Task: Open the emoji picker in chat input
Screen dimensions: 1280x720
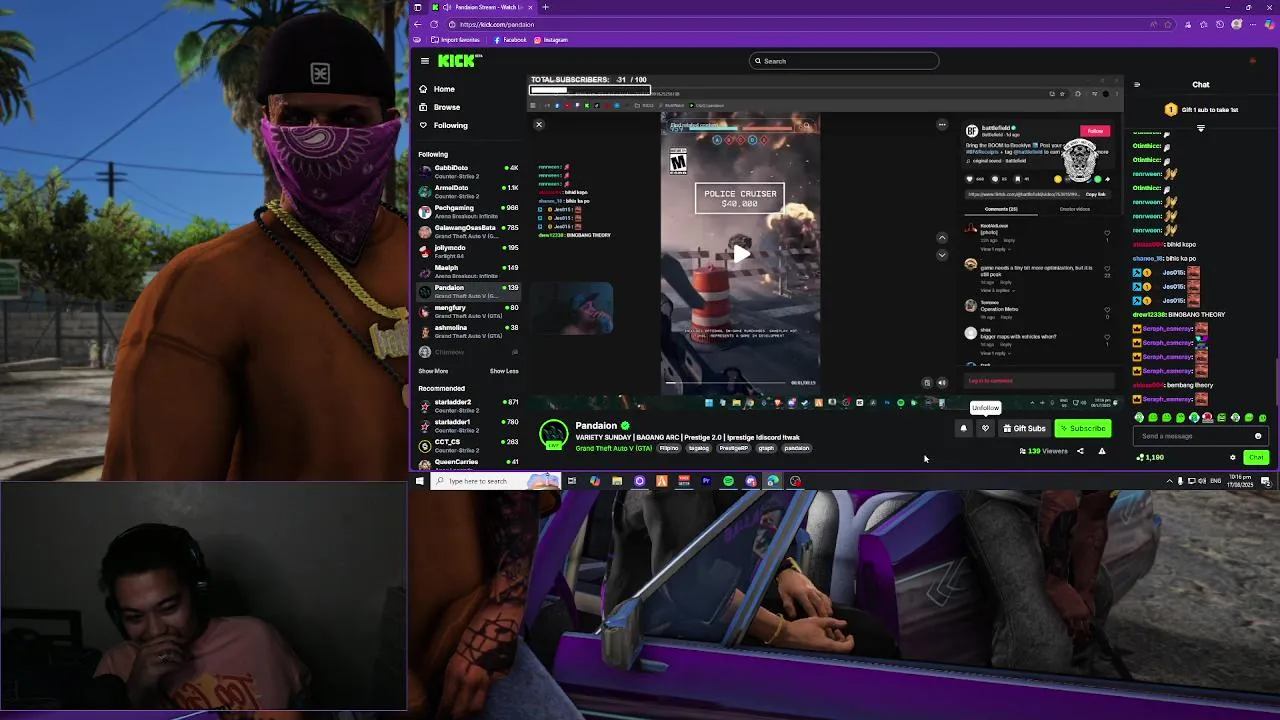Action: [1258, 436]
